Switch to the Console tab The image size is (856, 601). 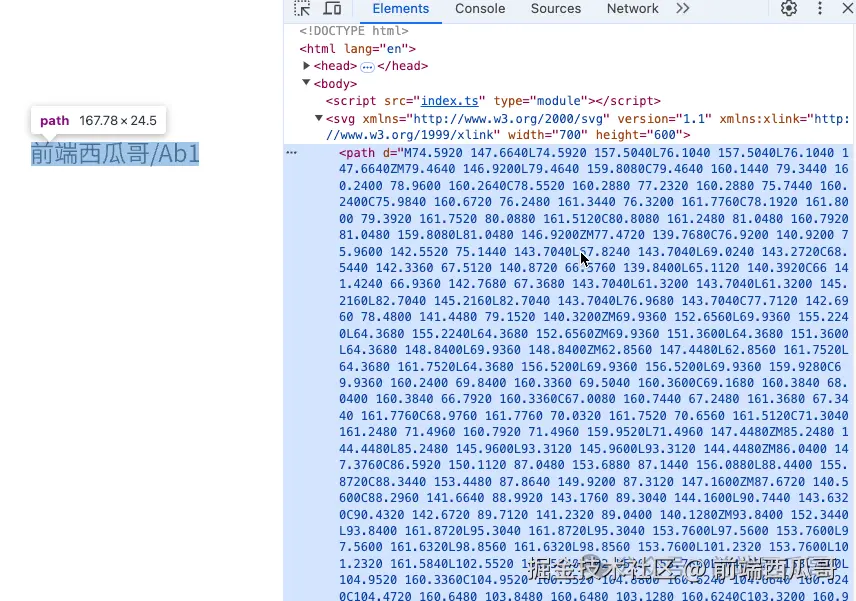click(480, 9)
